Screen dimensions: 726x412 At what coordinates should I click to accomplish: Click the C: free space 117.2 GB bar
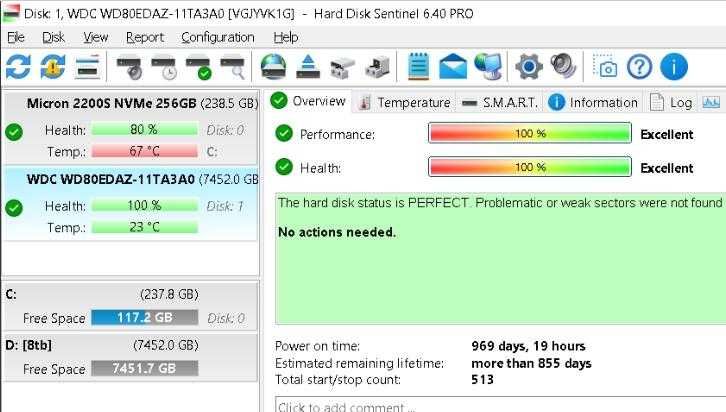click(144, 318)
